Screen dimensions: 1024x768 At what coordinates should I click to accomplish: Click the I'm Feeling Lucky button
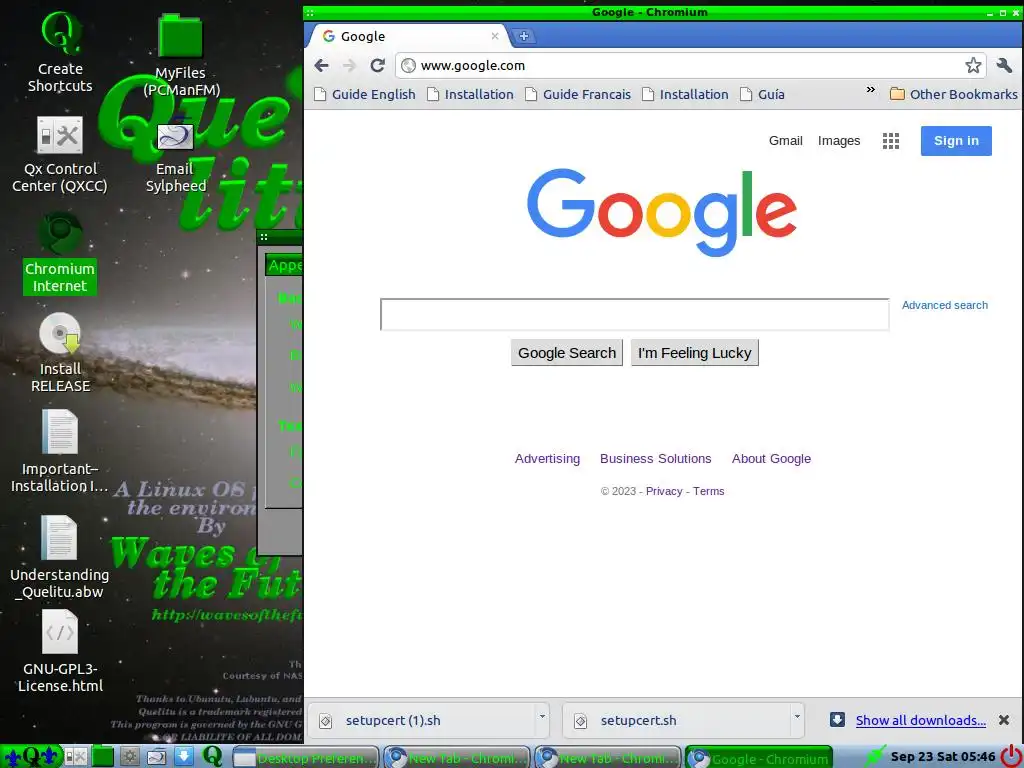click(695, 353)
